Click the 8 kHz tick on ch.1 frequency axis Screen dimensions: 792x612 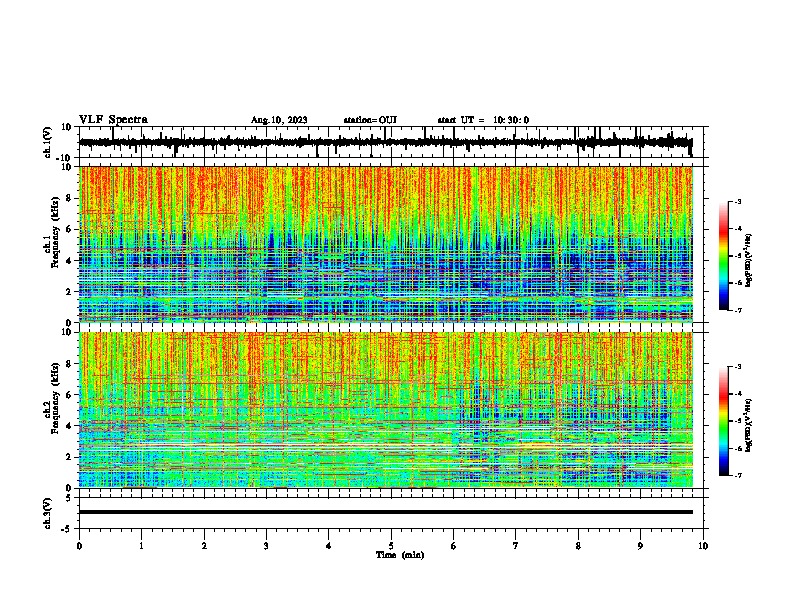click(x=69, y=198)
